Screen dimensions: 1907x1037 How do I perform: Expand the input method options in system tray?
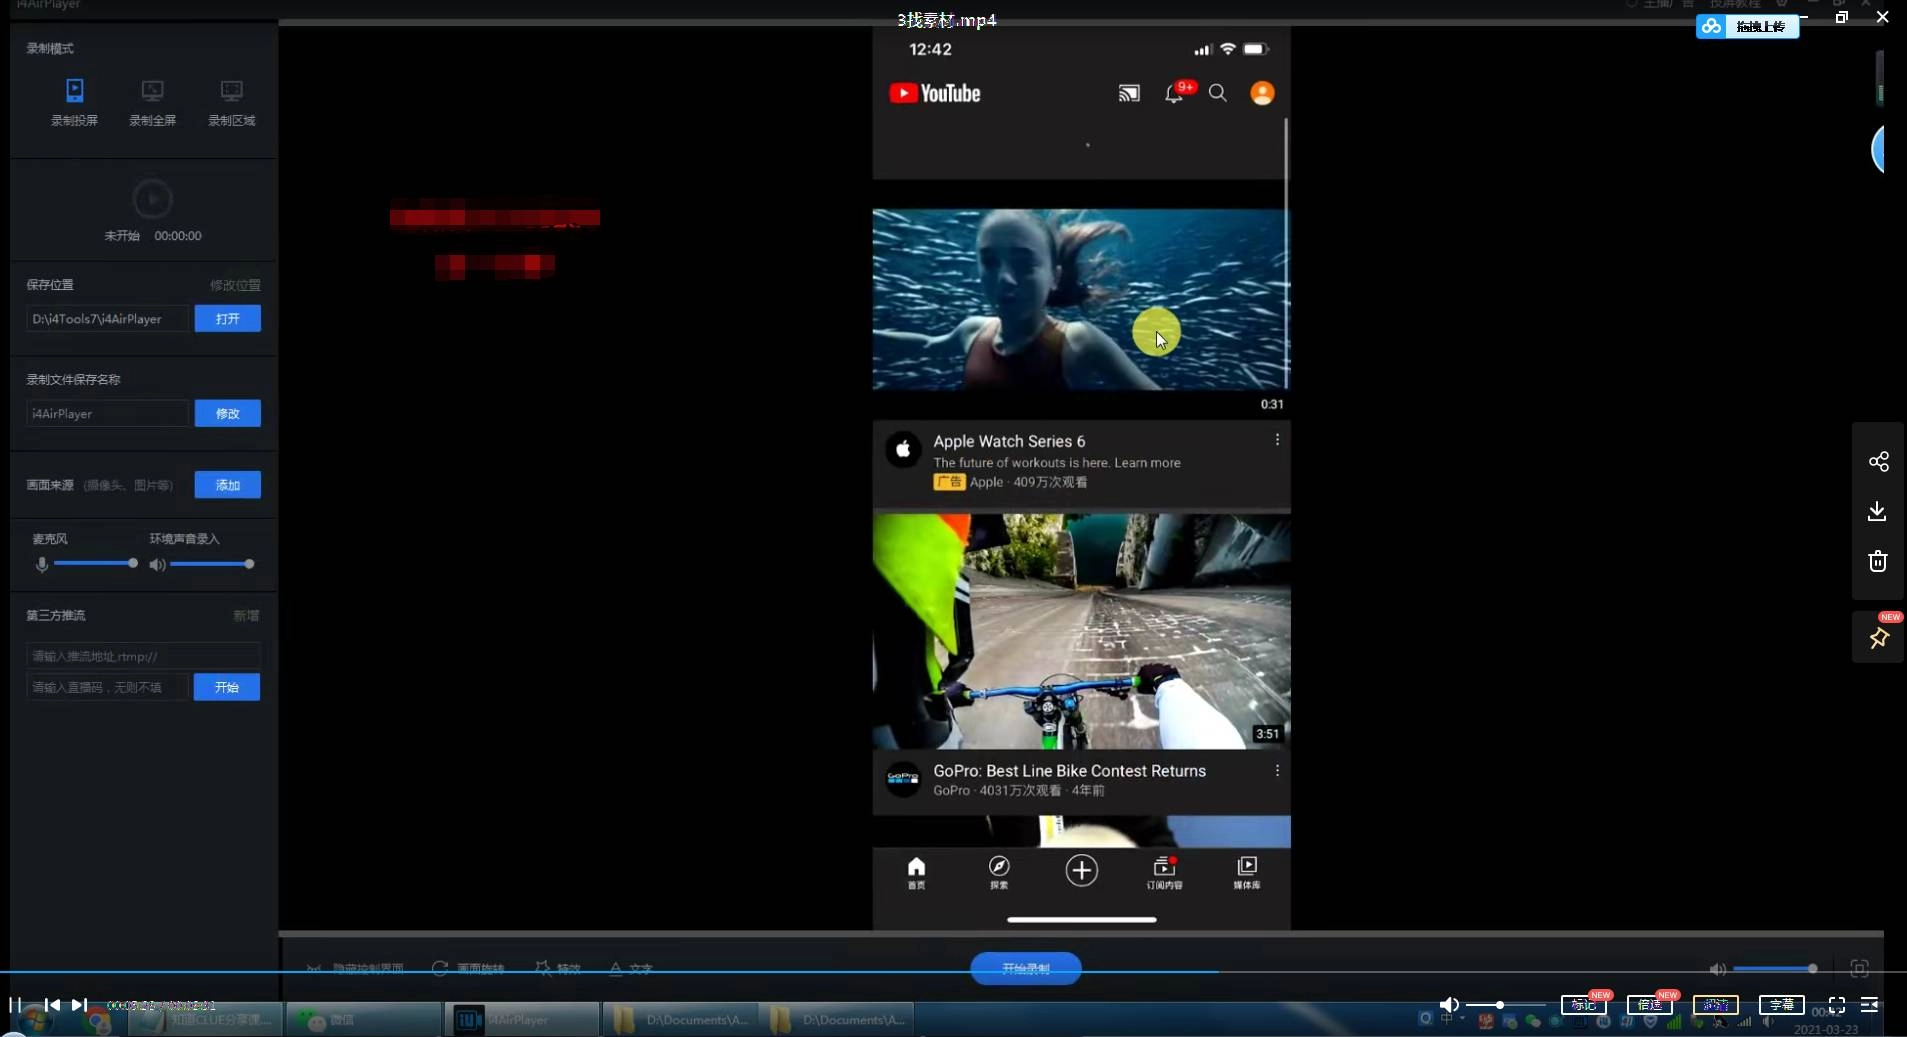[x=1462, y=1019]
